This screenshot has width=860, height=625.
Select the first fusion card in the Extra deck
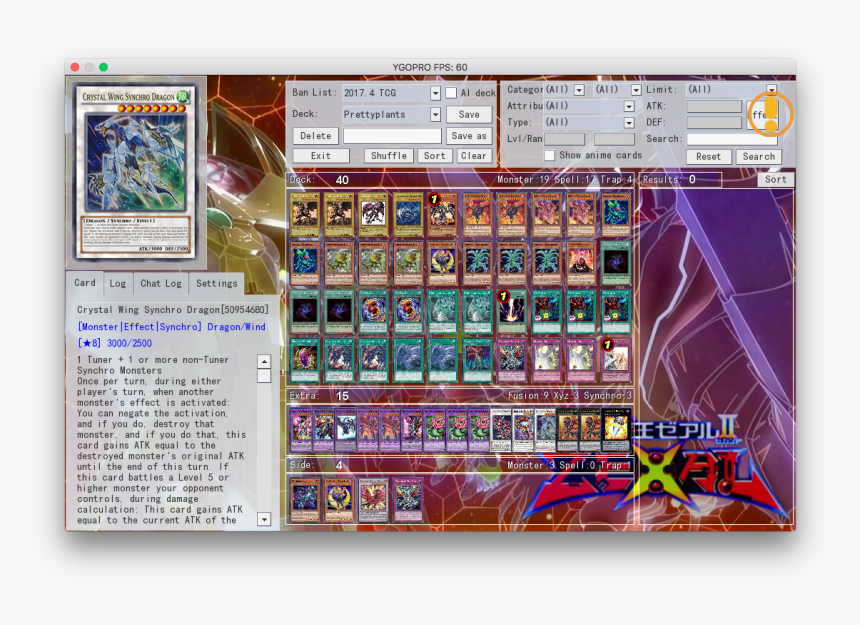(x=301, y=429)
